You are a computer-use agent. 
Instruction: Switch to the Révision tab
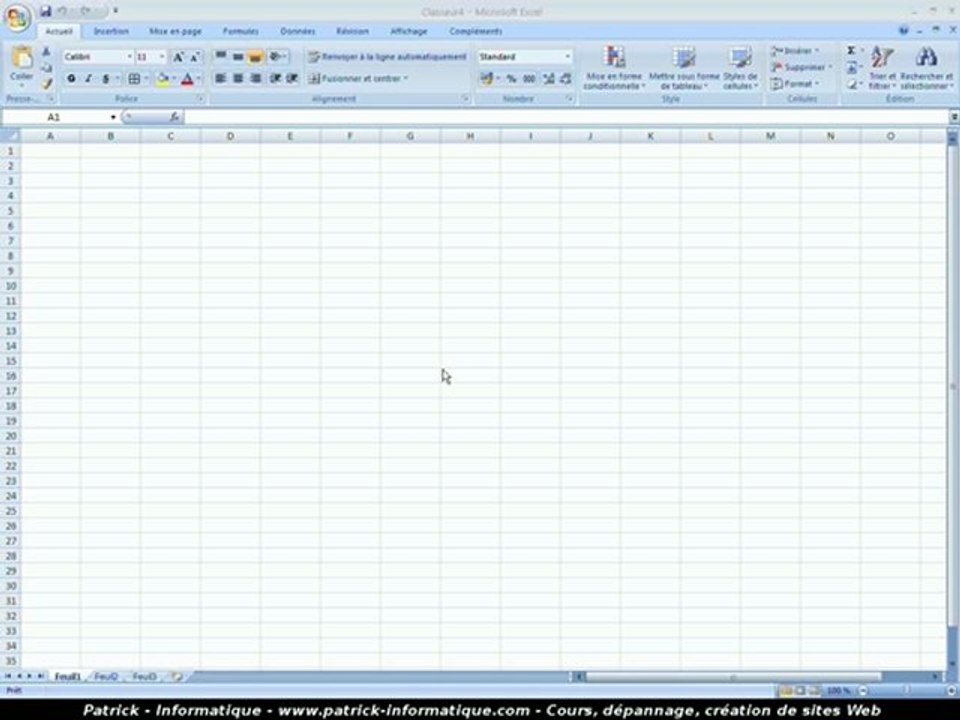pos(353,31)
